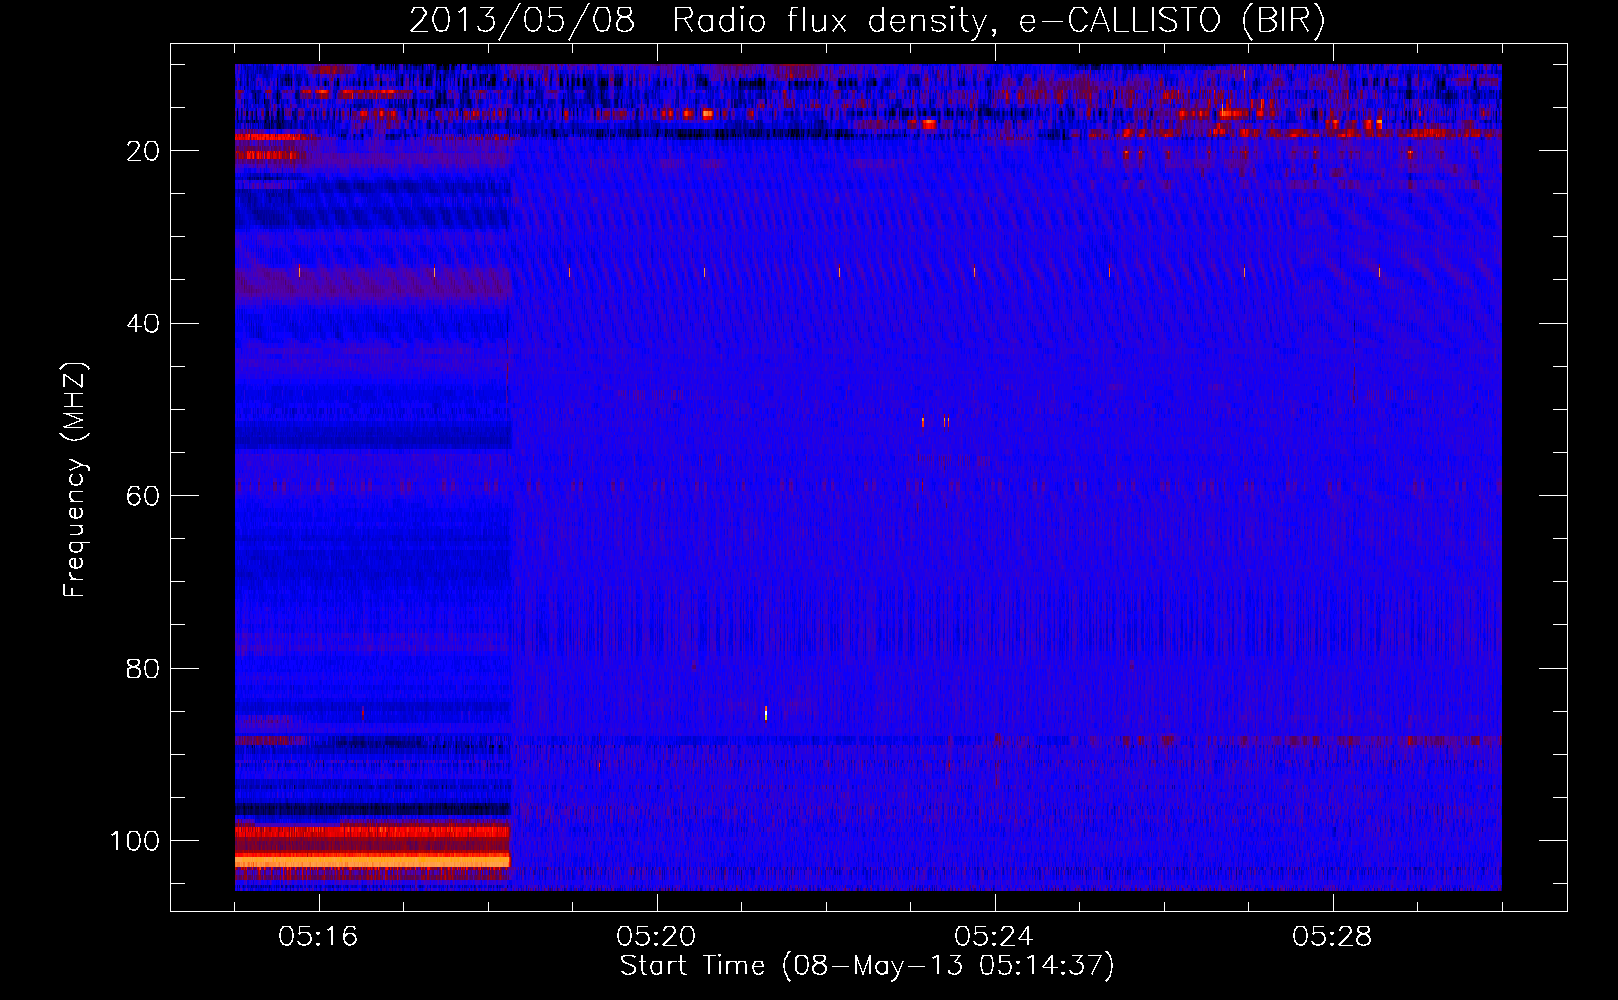This screenshot has width=1618, height=1000.
Task: Click the plot title 'Radio flux density, e-CALLISTO (BIR)'
Action: pyautogui.click(x=998, y=21)
